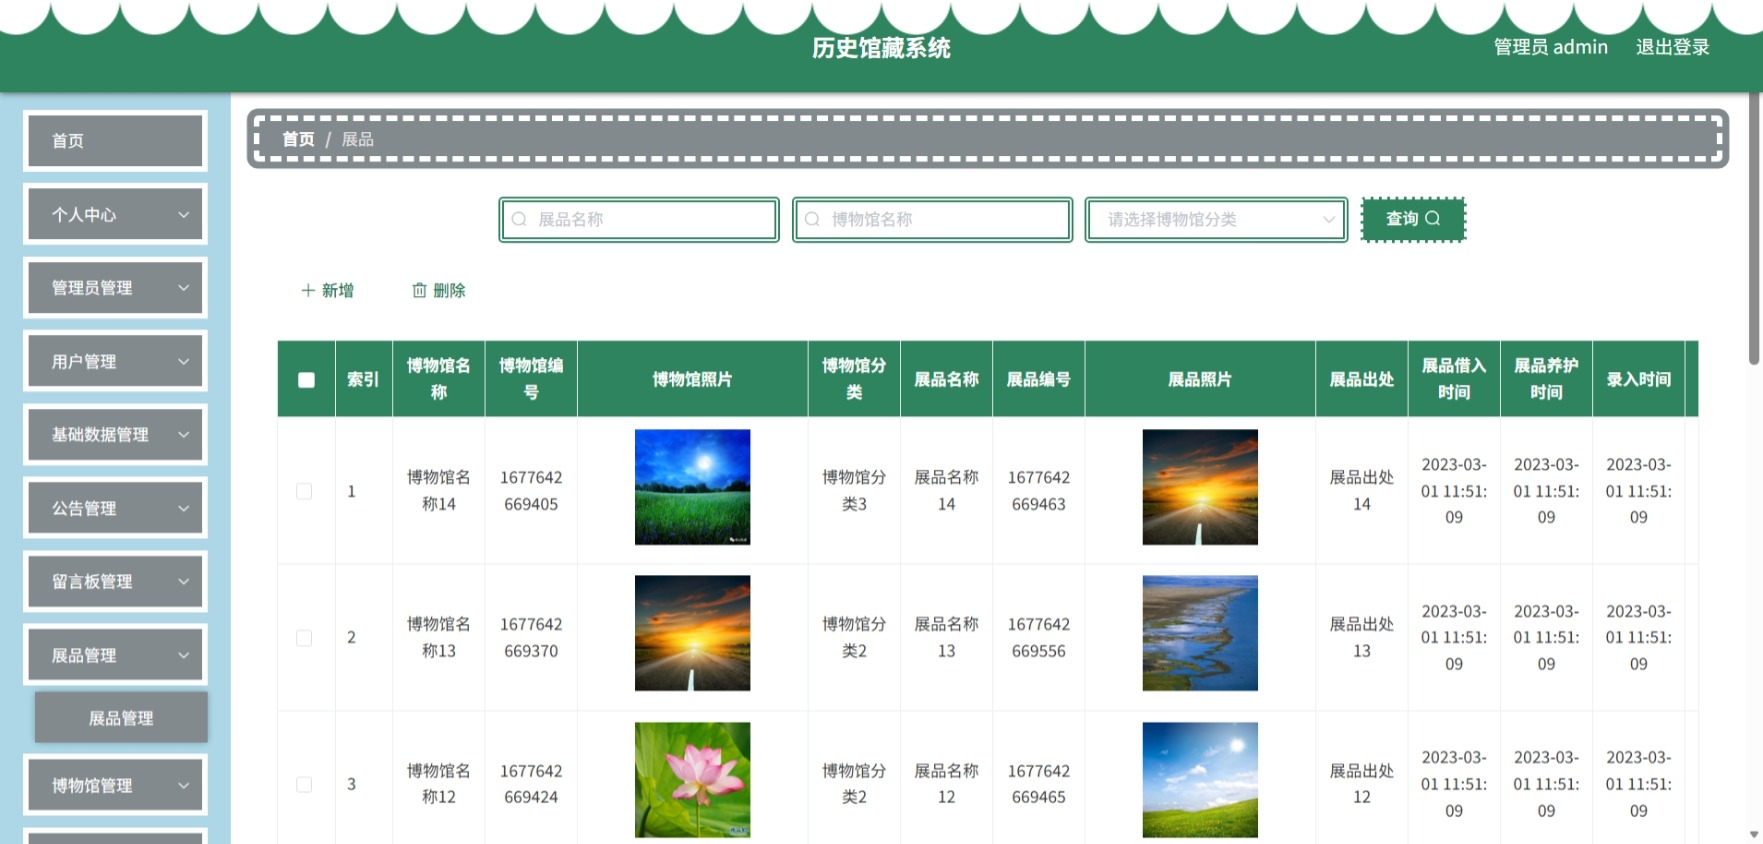Open museum sunset photo in row 2
Screen dimensions: 1763x844
(692, 633)
